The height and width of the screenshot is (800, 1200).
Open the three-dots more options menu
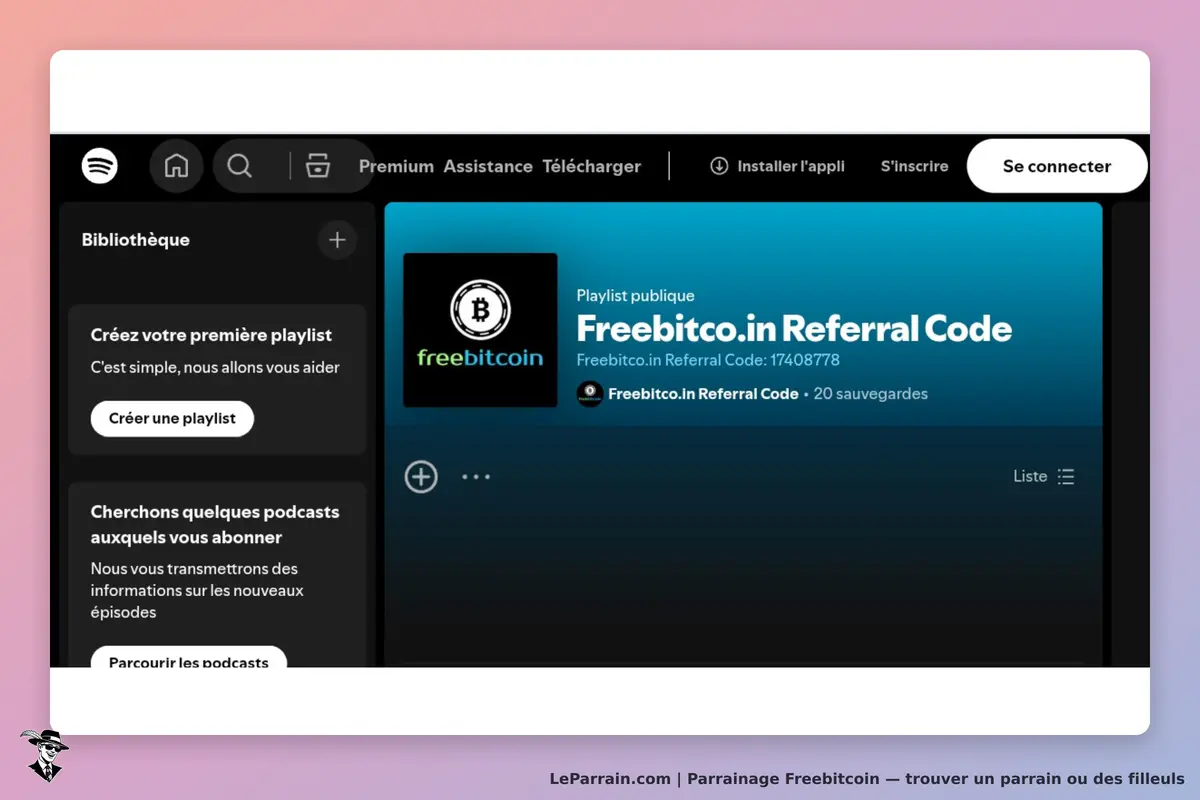pos(476,477)
